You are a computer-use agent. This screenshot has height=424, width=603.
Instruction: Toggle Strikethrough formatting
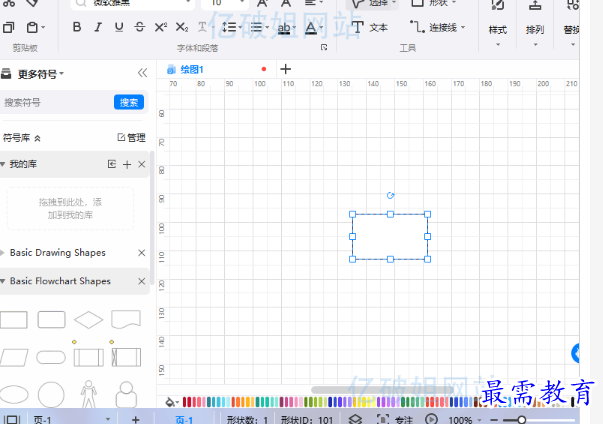[140, 27]
